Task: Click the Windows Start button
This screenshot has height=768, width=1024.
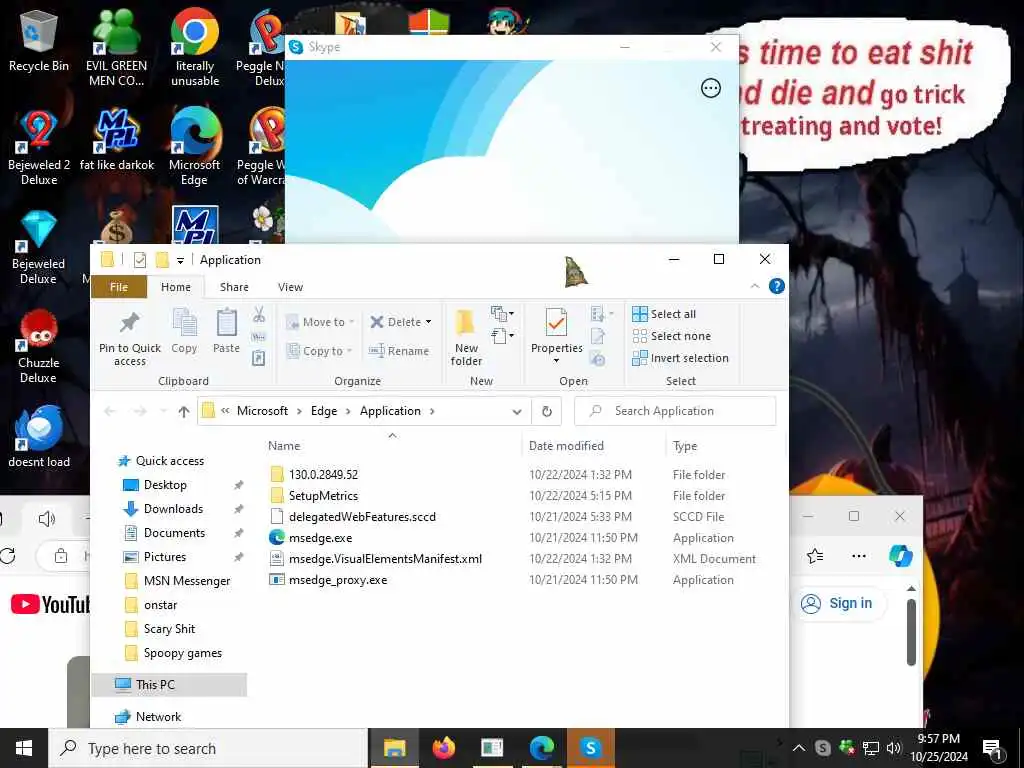Action: pyautogui.click(x=24, y=748)
